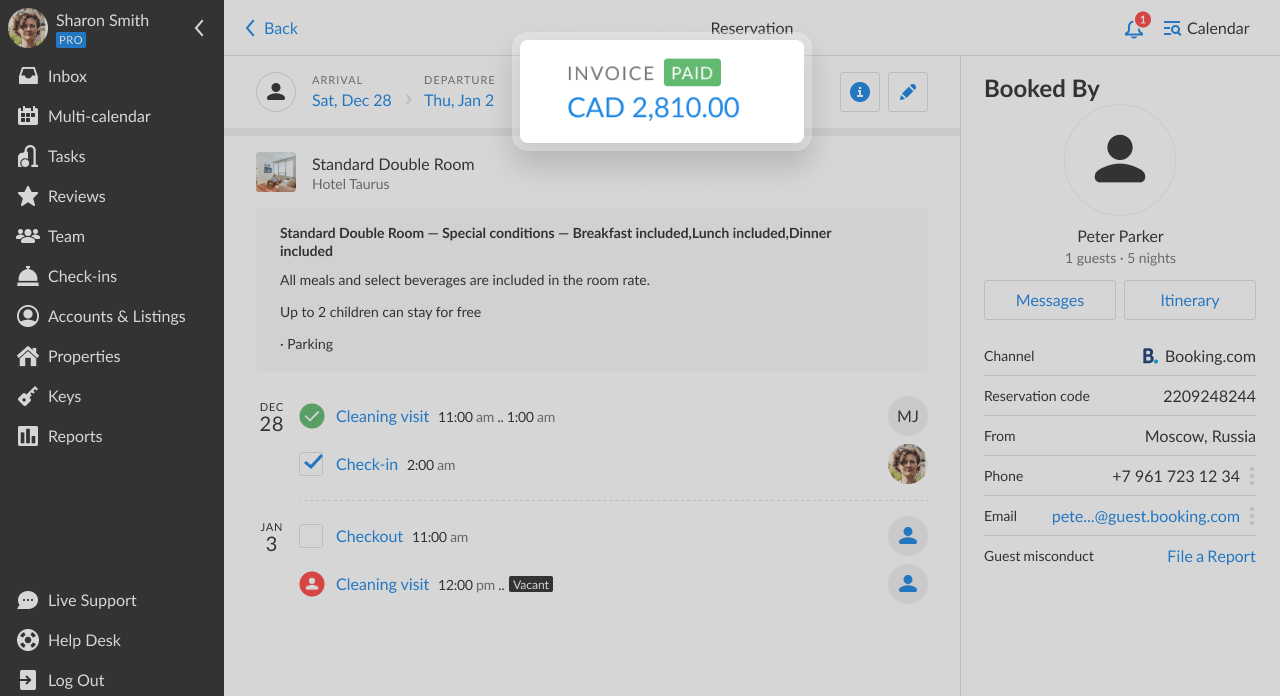The width and height of the screenshot is (1280, 696).
Task: Click the pete...@guest.booking.com email link
Action: pos(1146,516)
